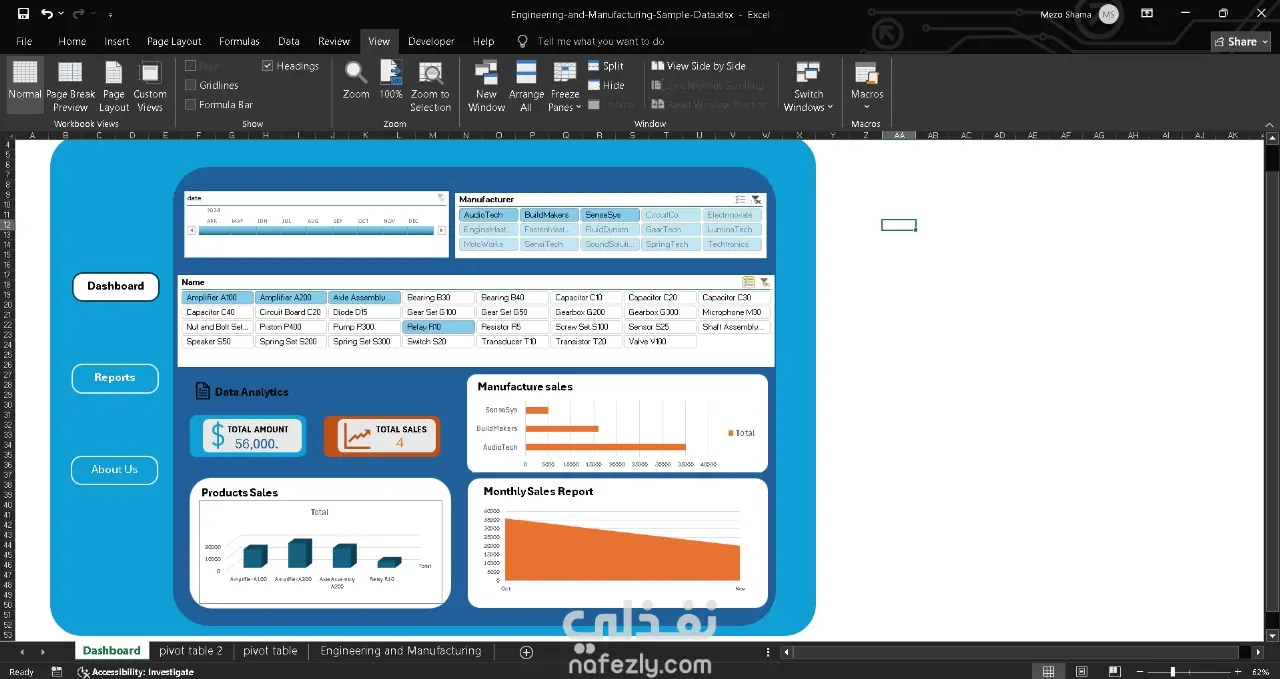Click the zoom slider in status bar
The height and width of the screenshot is (679, 1280).
(x=1175, y=672)
